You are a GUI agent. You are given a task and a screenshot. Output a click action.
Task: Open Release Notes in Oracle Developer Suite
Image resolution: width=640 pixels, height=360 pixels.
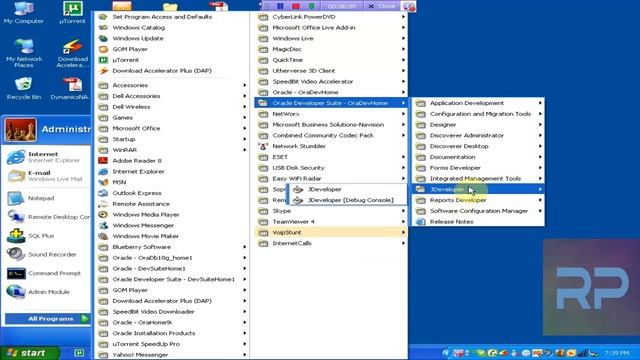coord(478,222)
